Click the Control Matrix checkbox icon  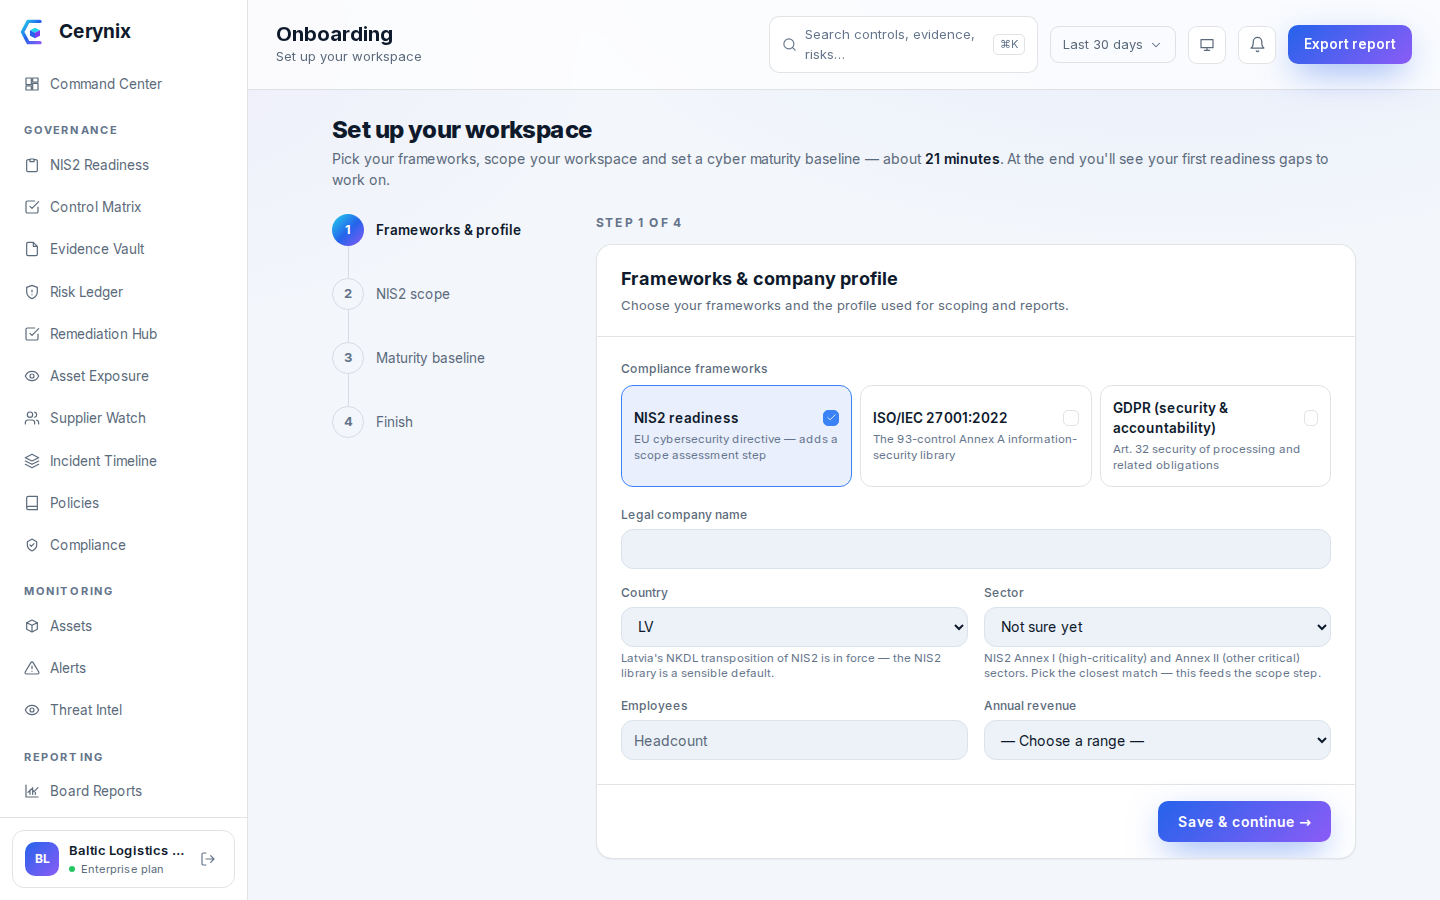pyautogui.click(x=32, y=207)
